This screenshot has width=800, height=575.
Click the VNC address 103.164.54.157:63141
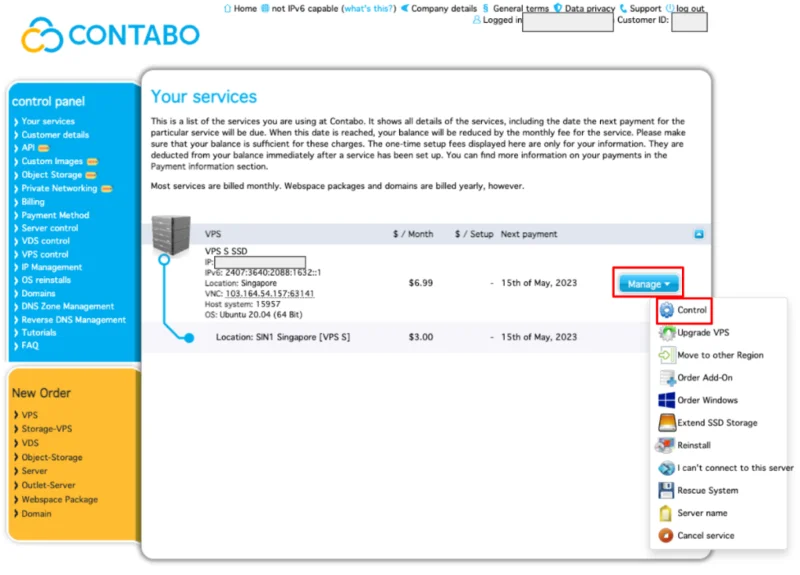(x=269, y=293)
